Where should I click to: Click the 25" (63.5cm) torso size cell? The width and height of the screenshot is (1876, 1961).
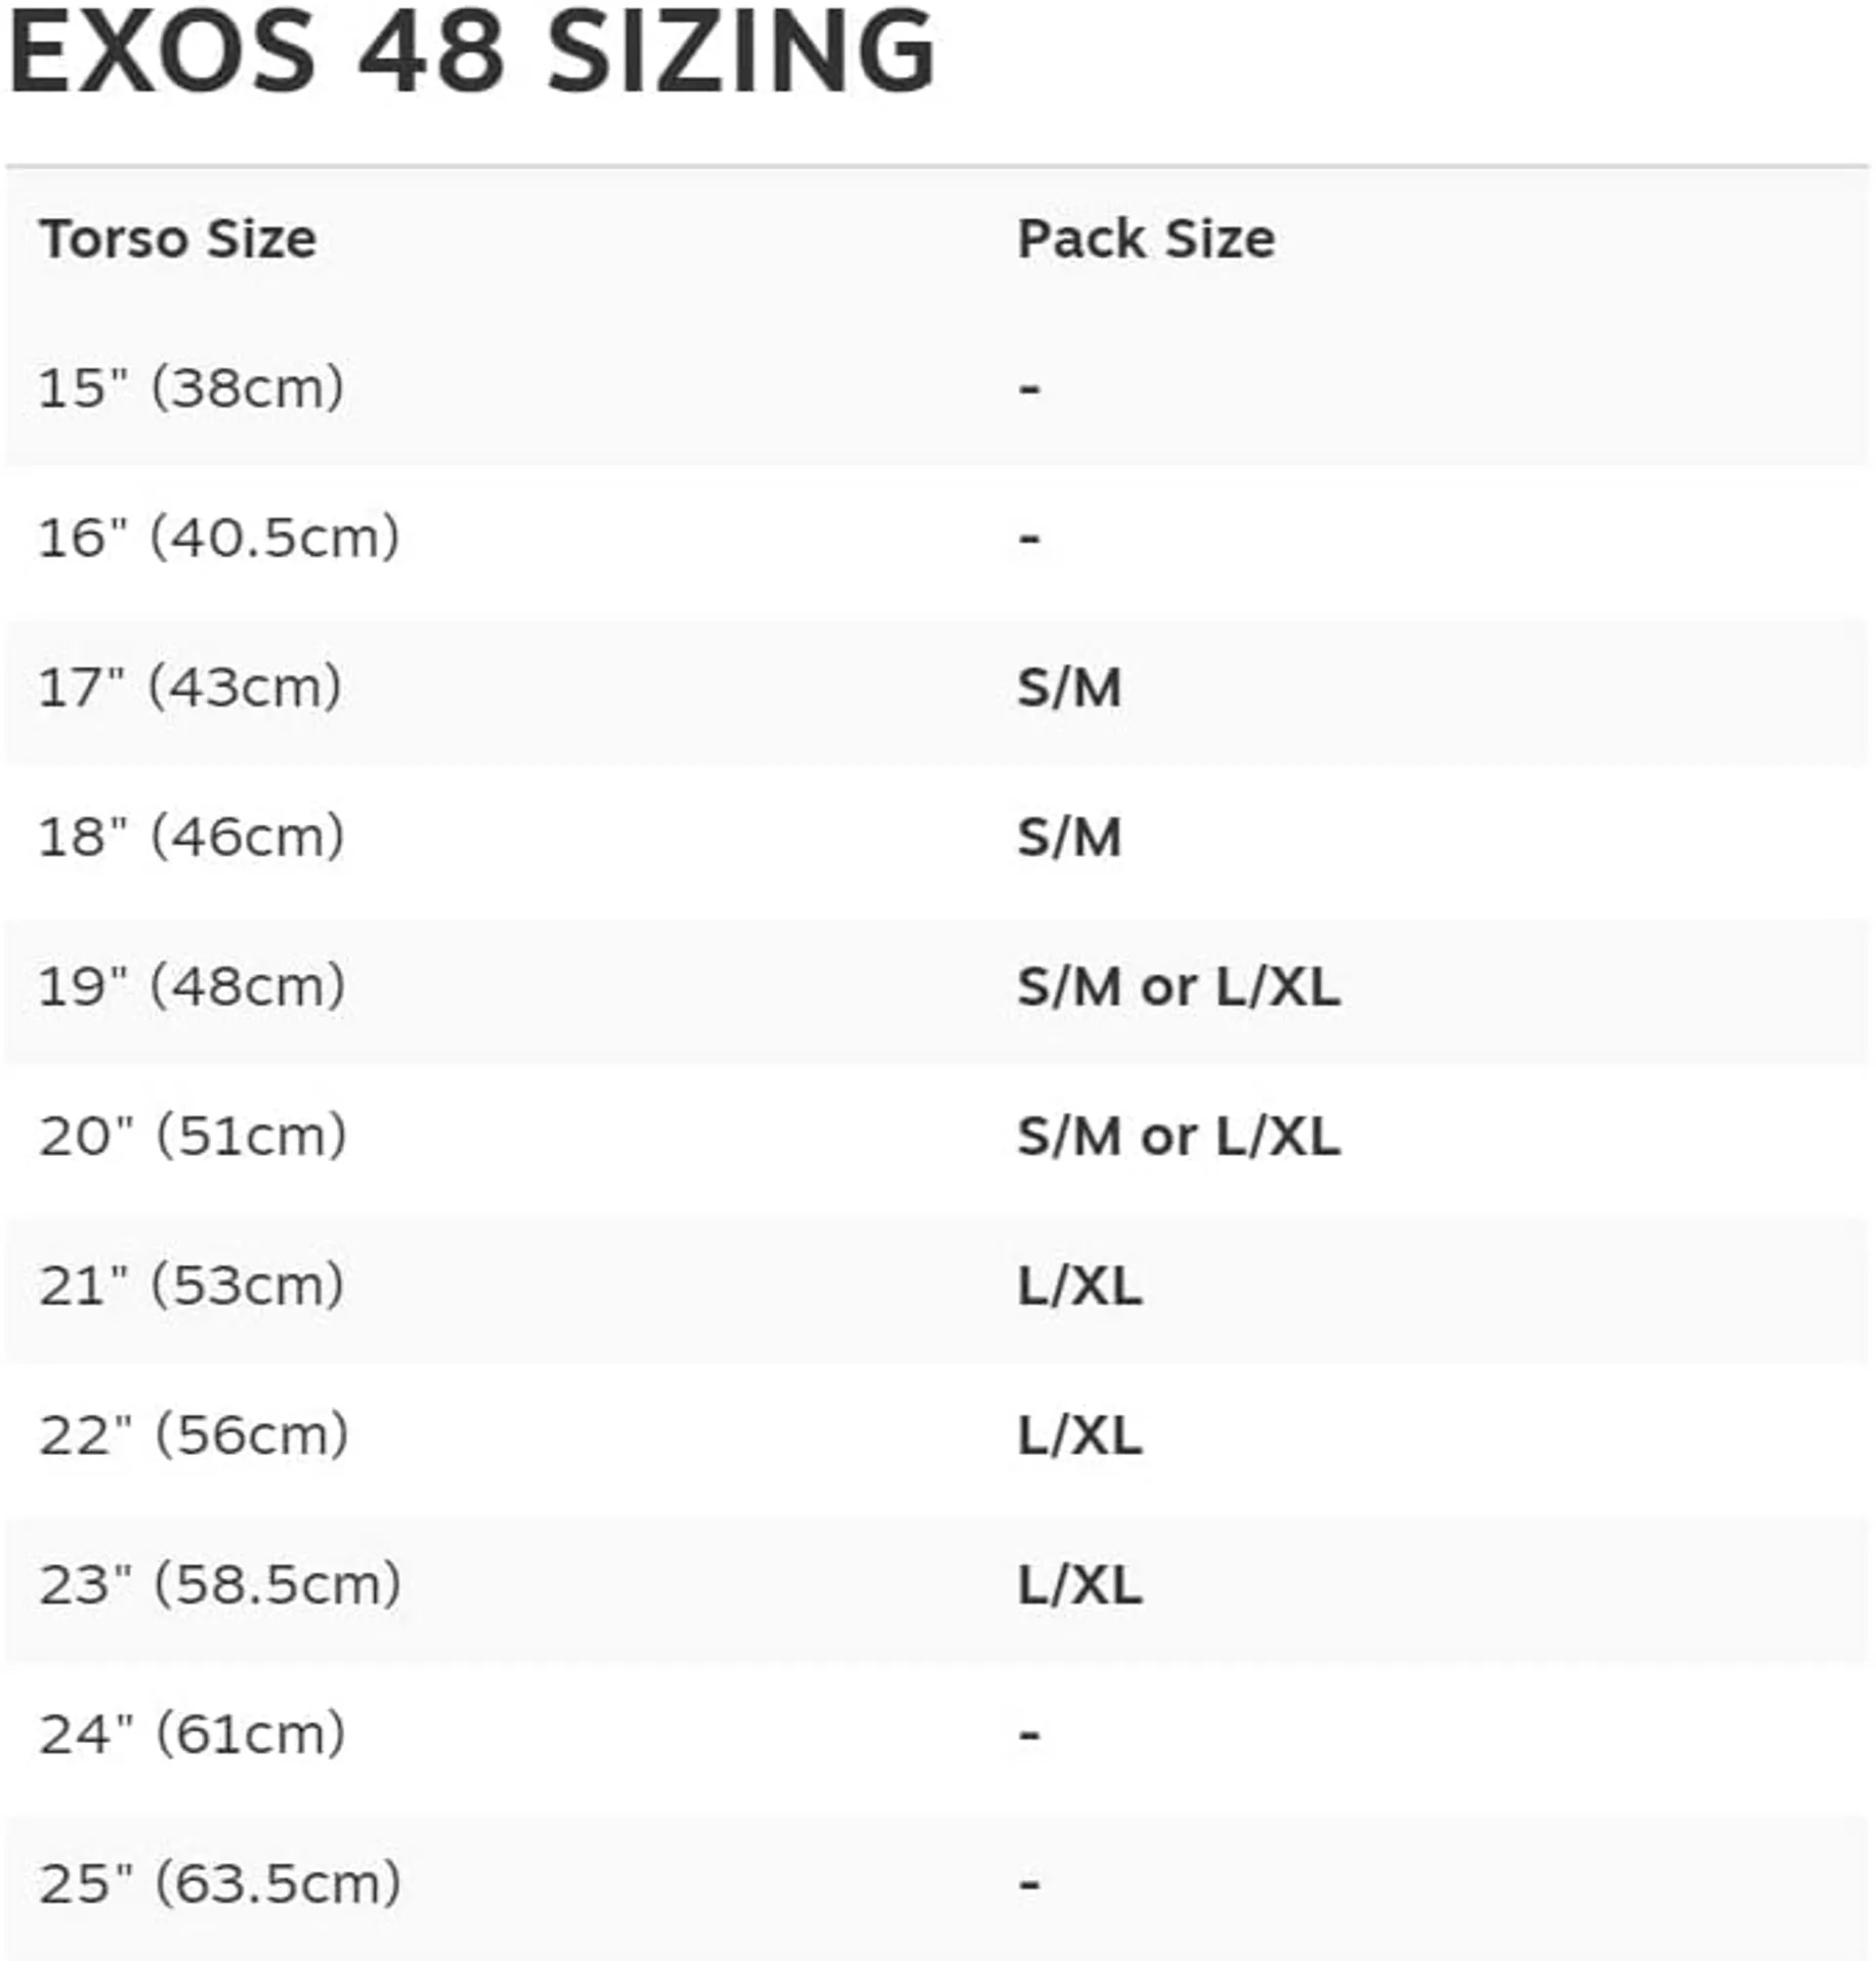(x=220, y=1884)
